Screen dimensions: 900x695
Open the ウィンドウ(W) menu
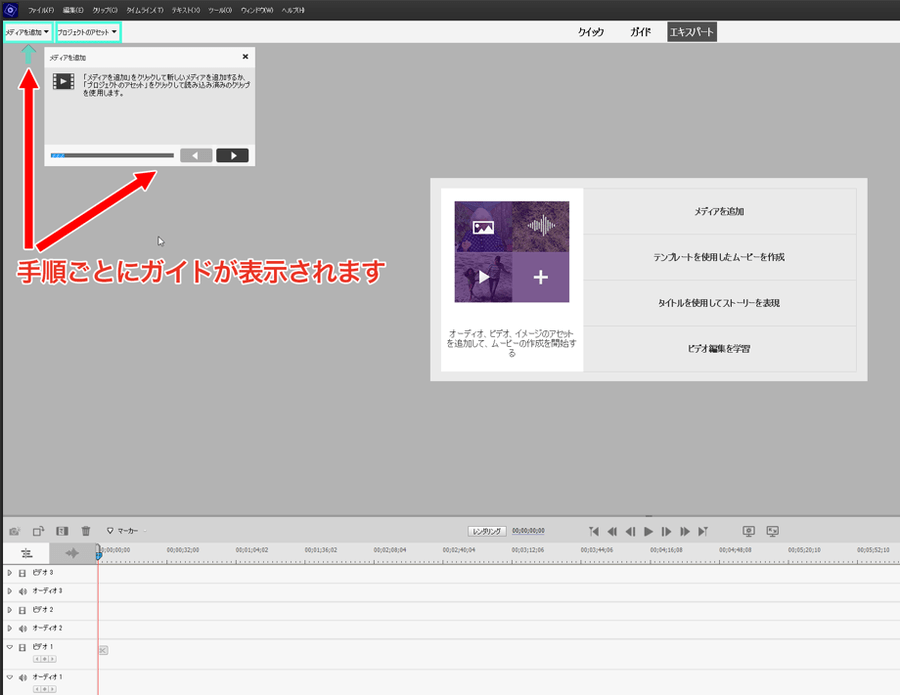point(257,10)
